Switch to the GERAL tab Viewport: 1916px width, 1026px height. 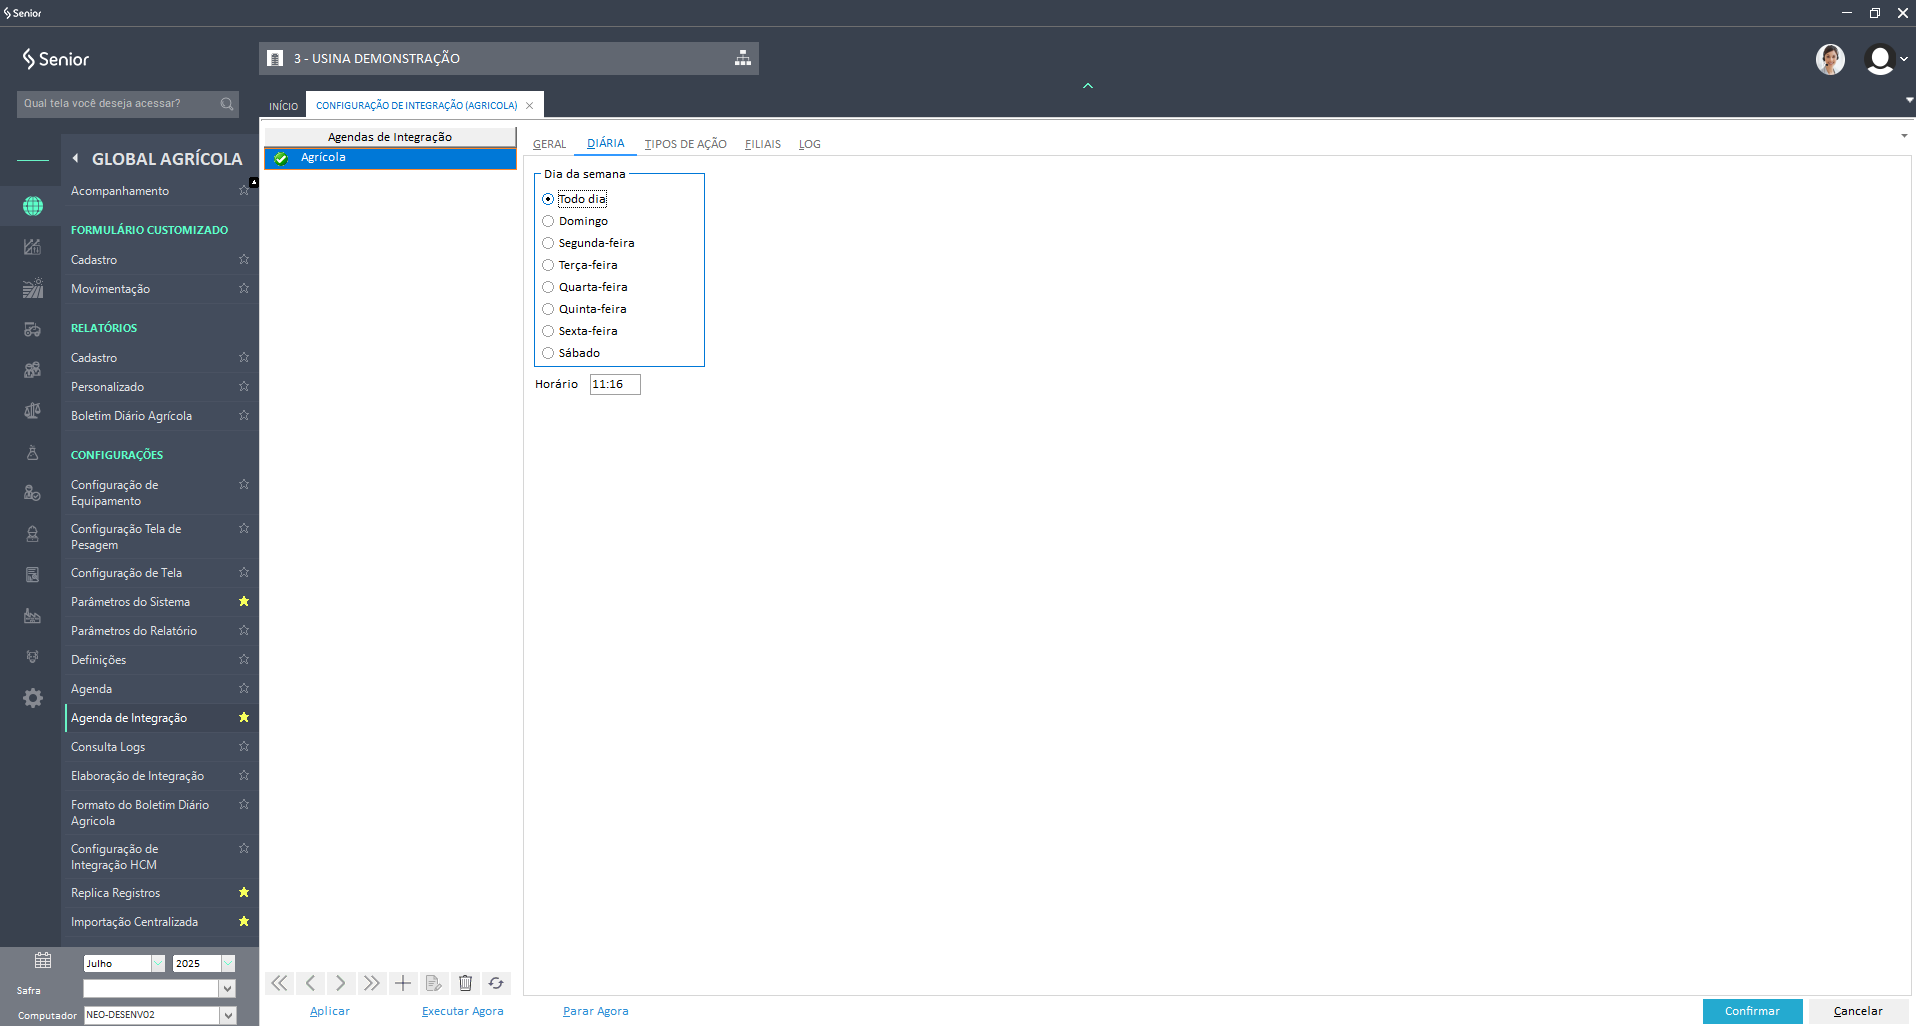549,144
